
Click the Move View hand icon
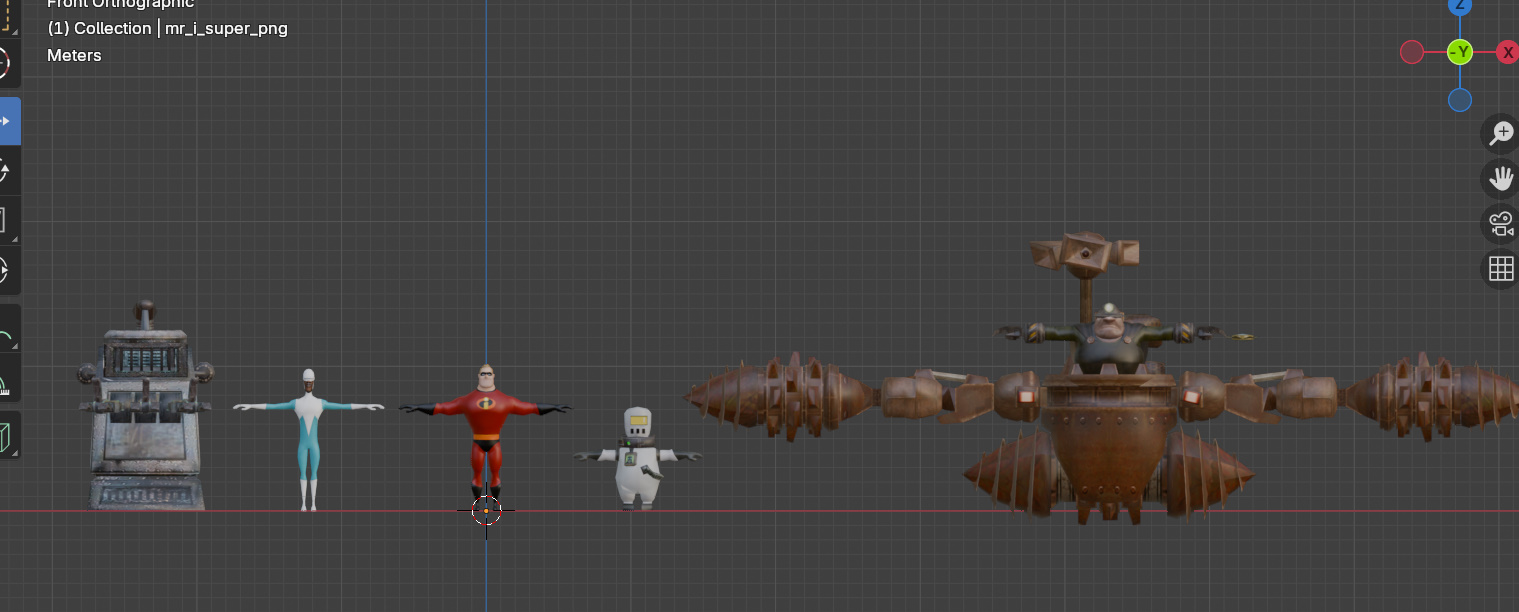(x=1500, y=179)
